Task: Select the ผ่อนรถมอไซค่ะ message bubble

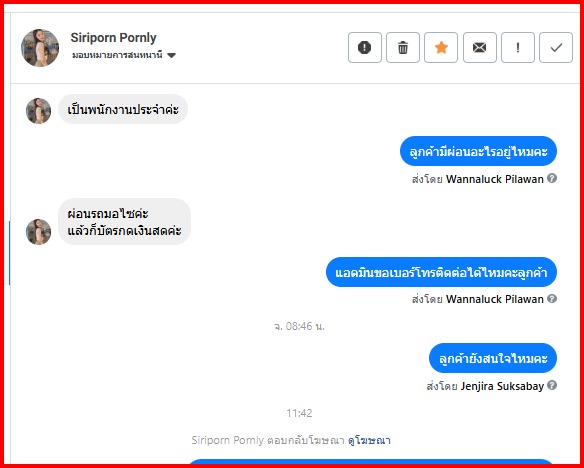Action: tap(124, 222)
